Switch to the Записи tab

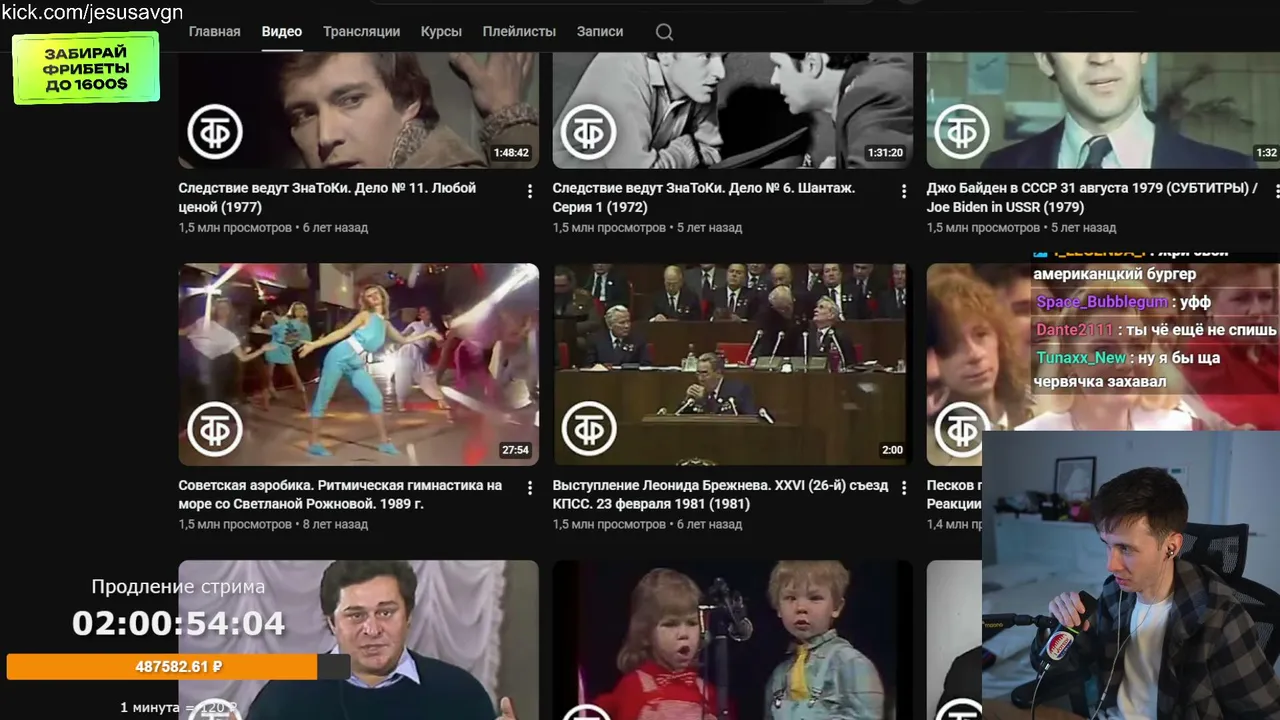[600, 32]
